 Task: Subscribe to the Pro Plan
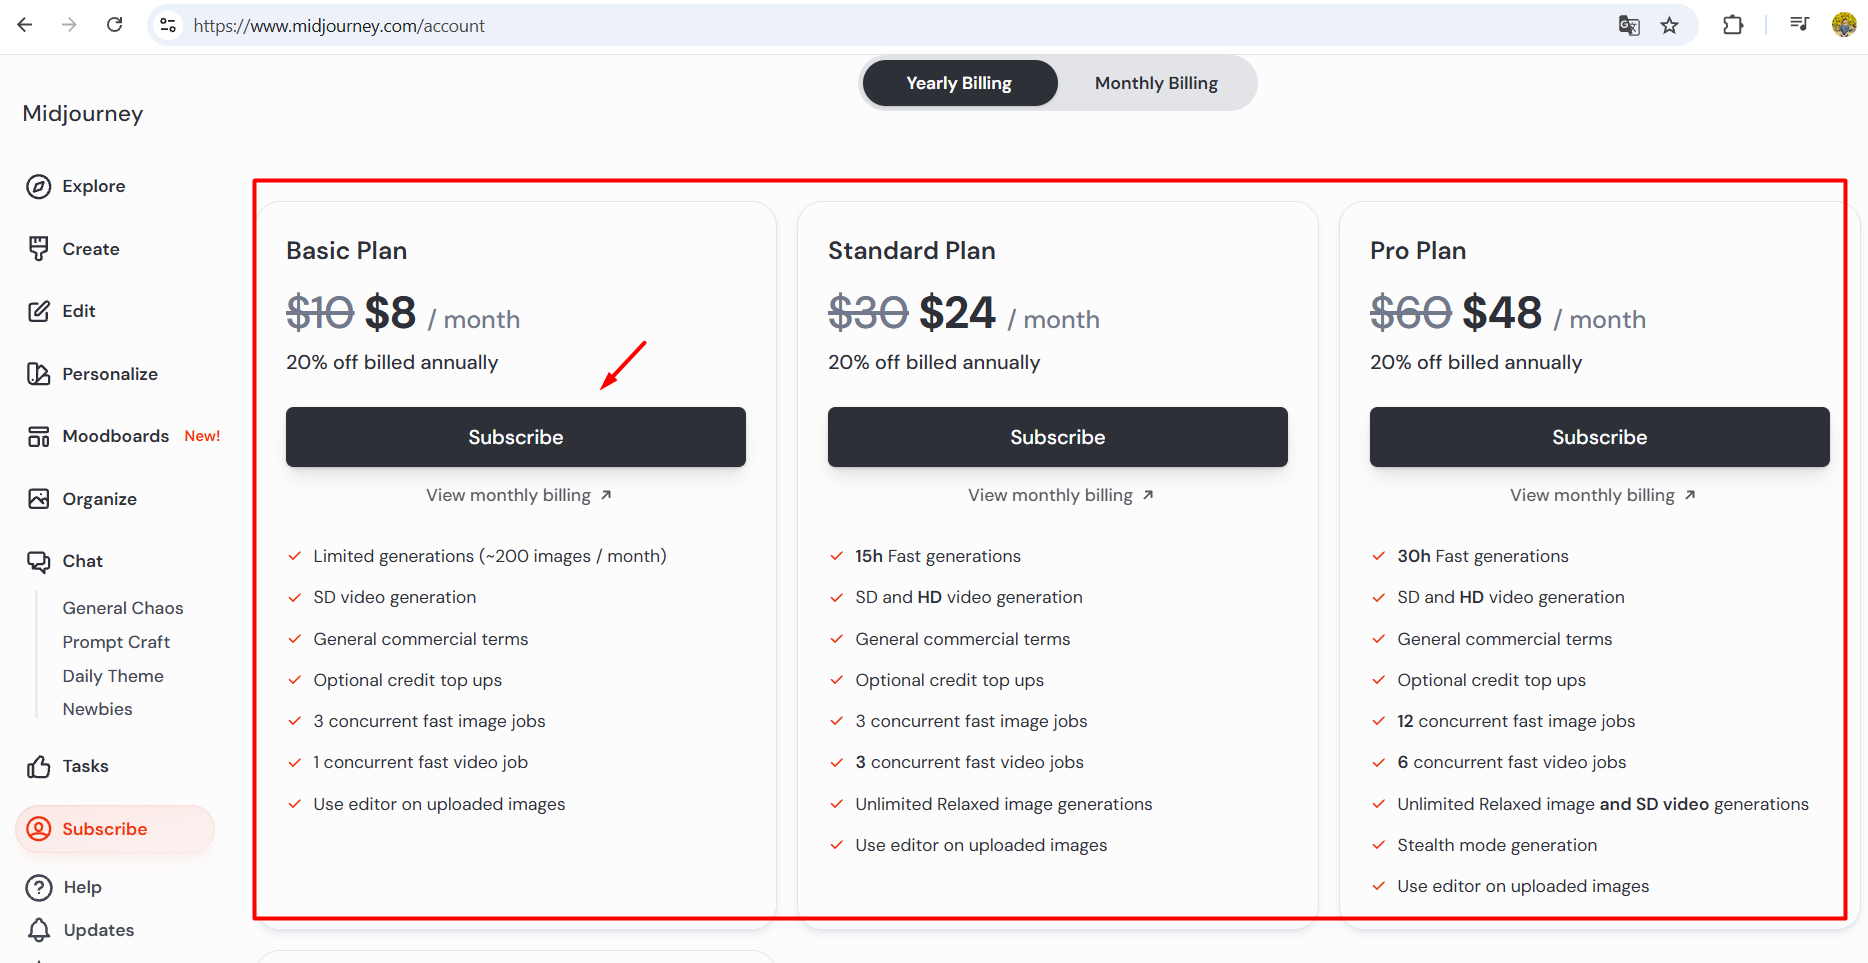(x=1599, y=437)
